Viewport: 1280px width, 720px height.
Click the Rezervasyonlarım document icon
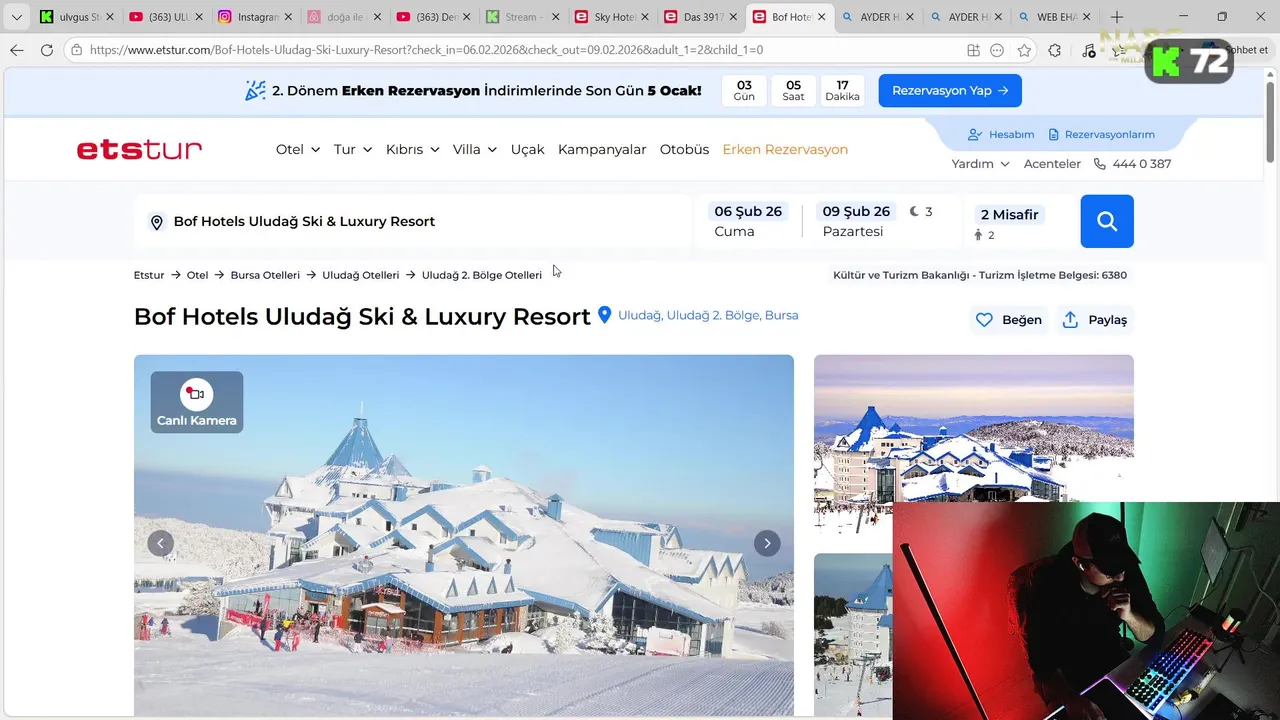point(1053,134)
